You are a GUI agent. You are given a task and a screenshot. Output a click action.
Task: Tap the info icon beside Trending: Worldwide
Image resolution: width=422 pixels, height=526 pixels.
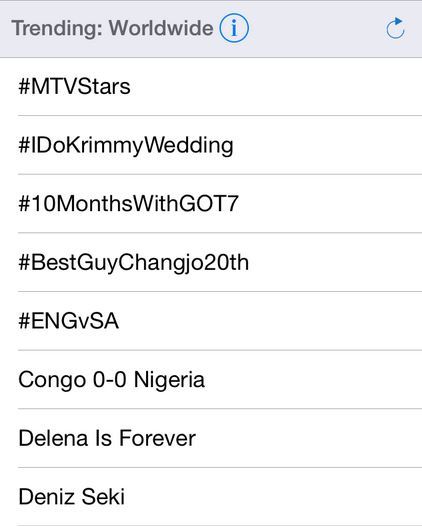234,28
